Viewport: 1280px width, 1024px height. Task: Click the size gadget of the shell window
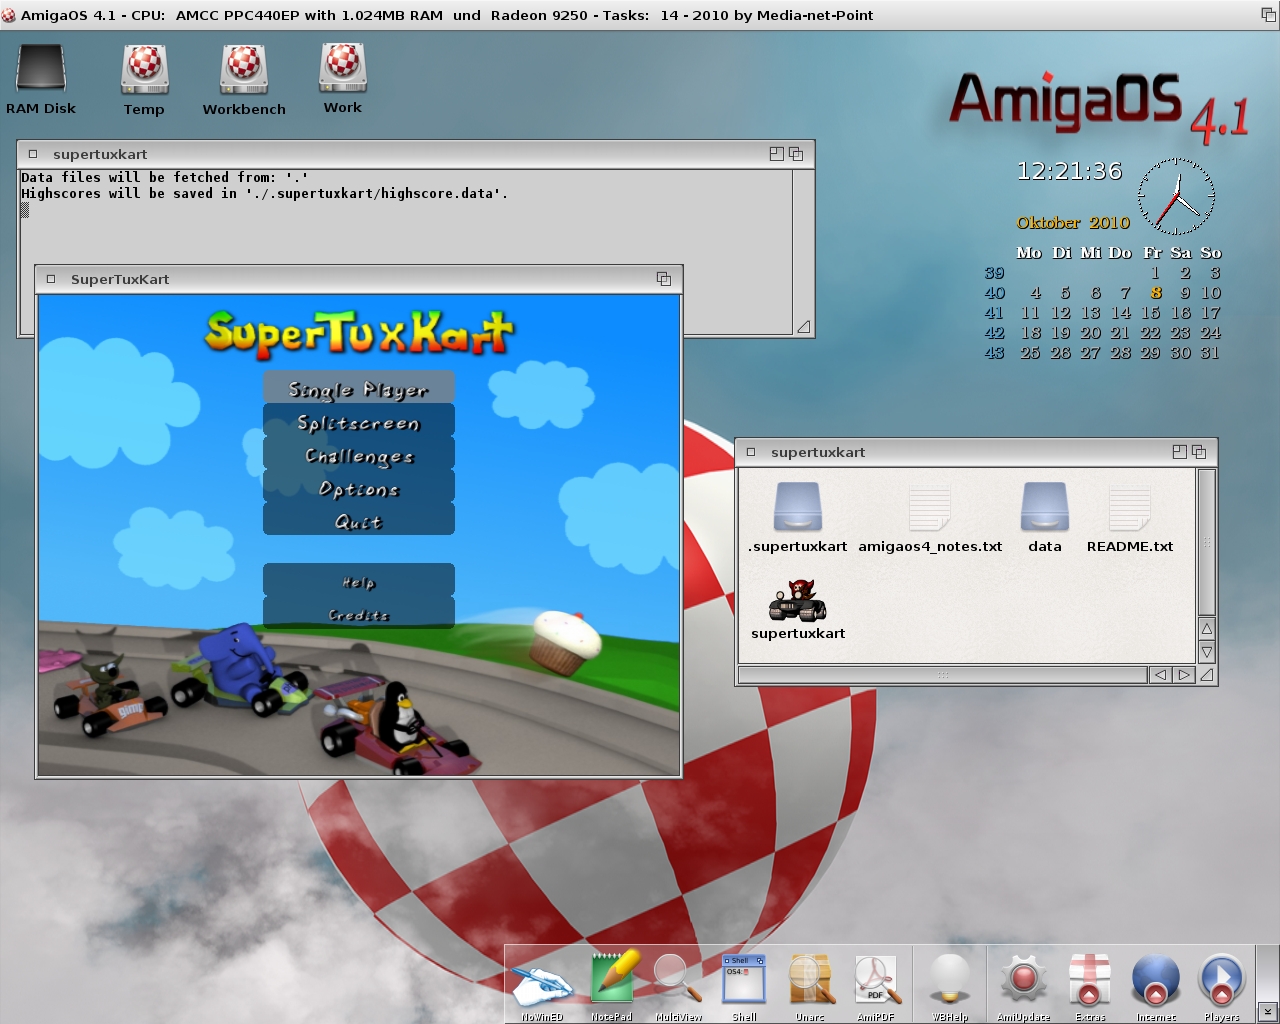coord(804,326)
